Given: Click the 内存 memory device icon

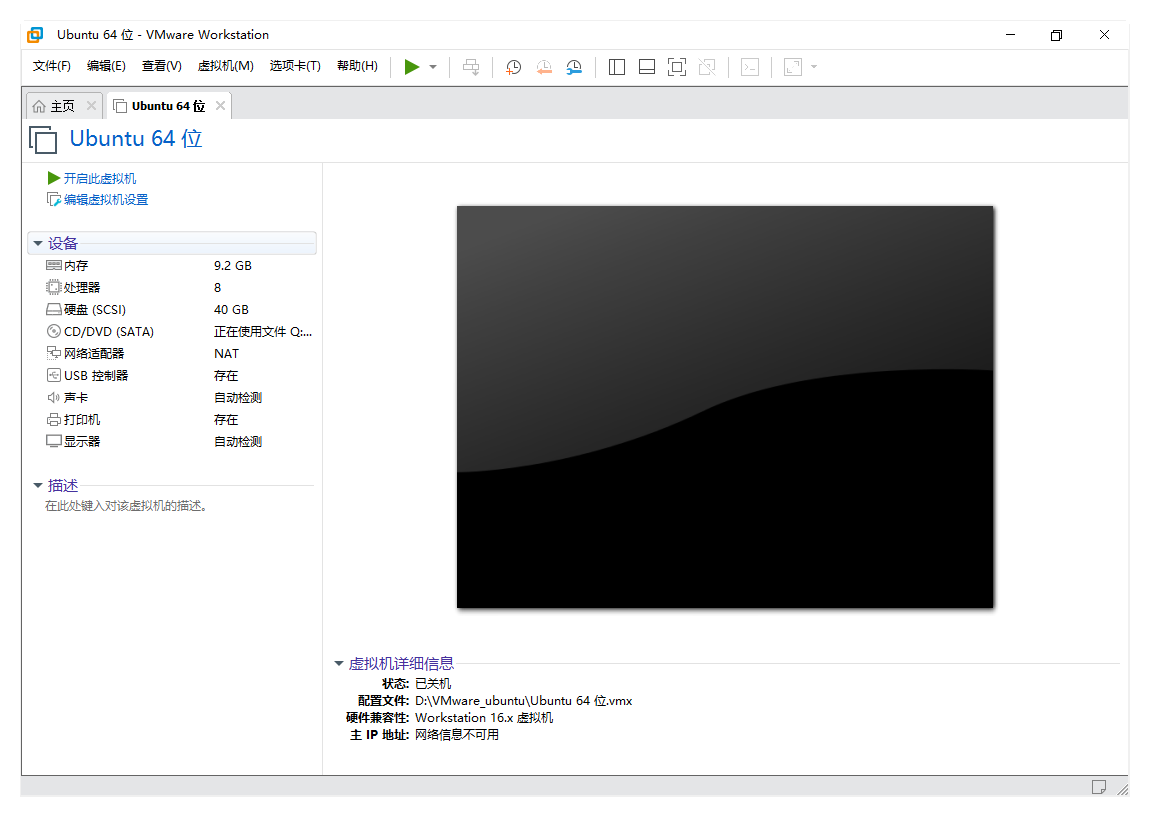Looking at the screenshot, I should [54, 265].
